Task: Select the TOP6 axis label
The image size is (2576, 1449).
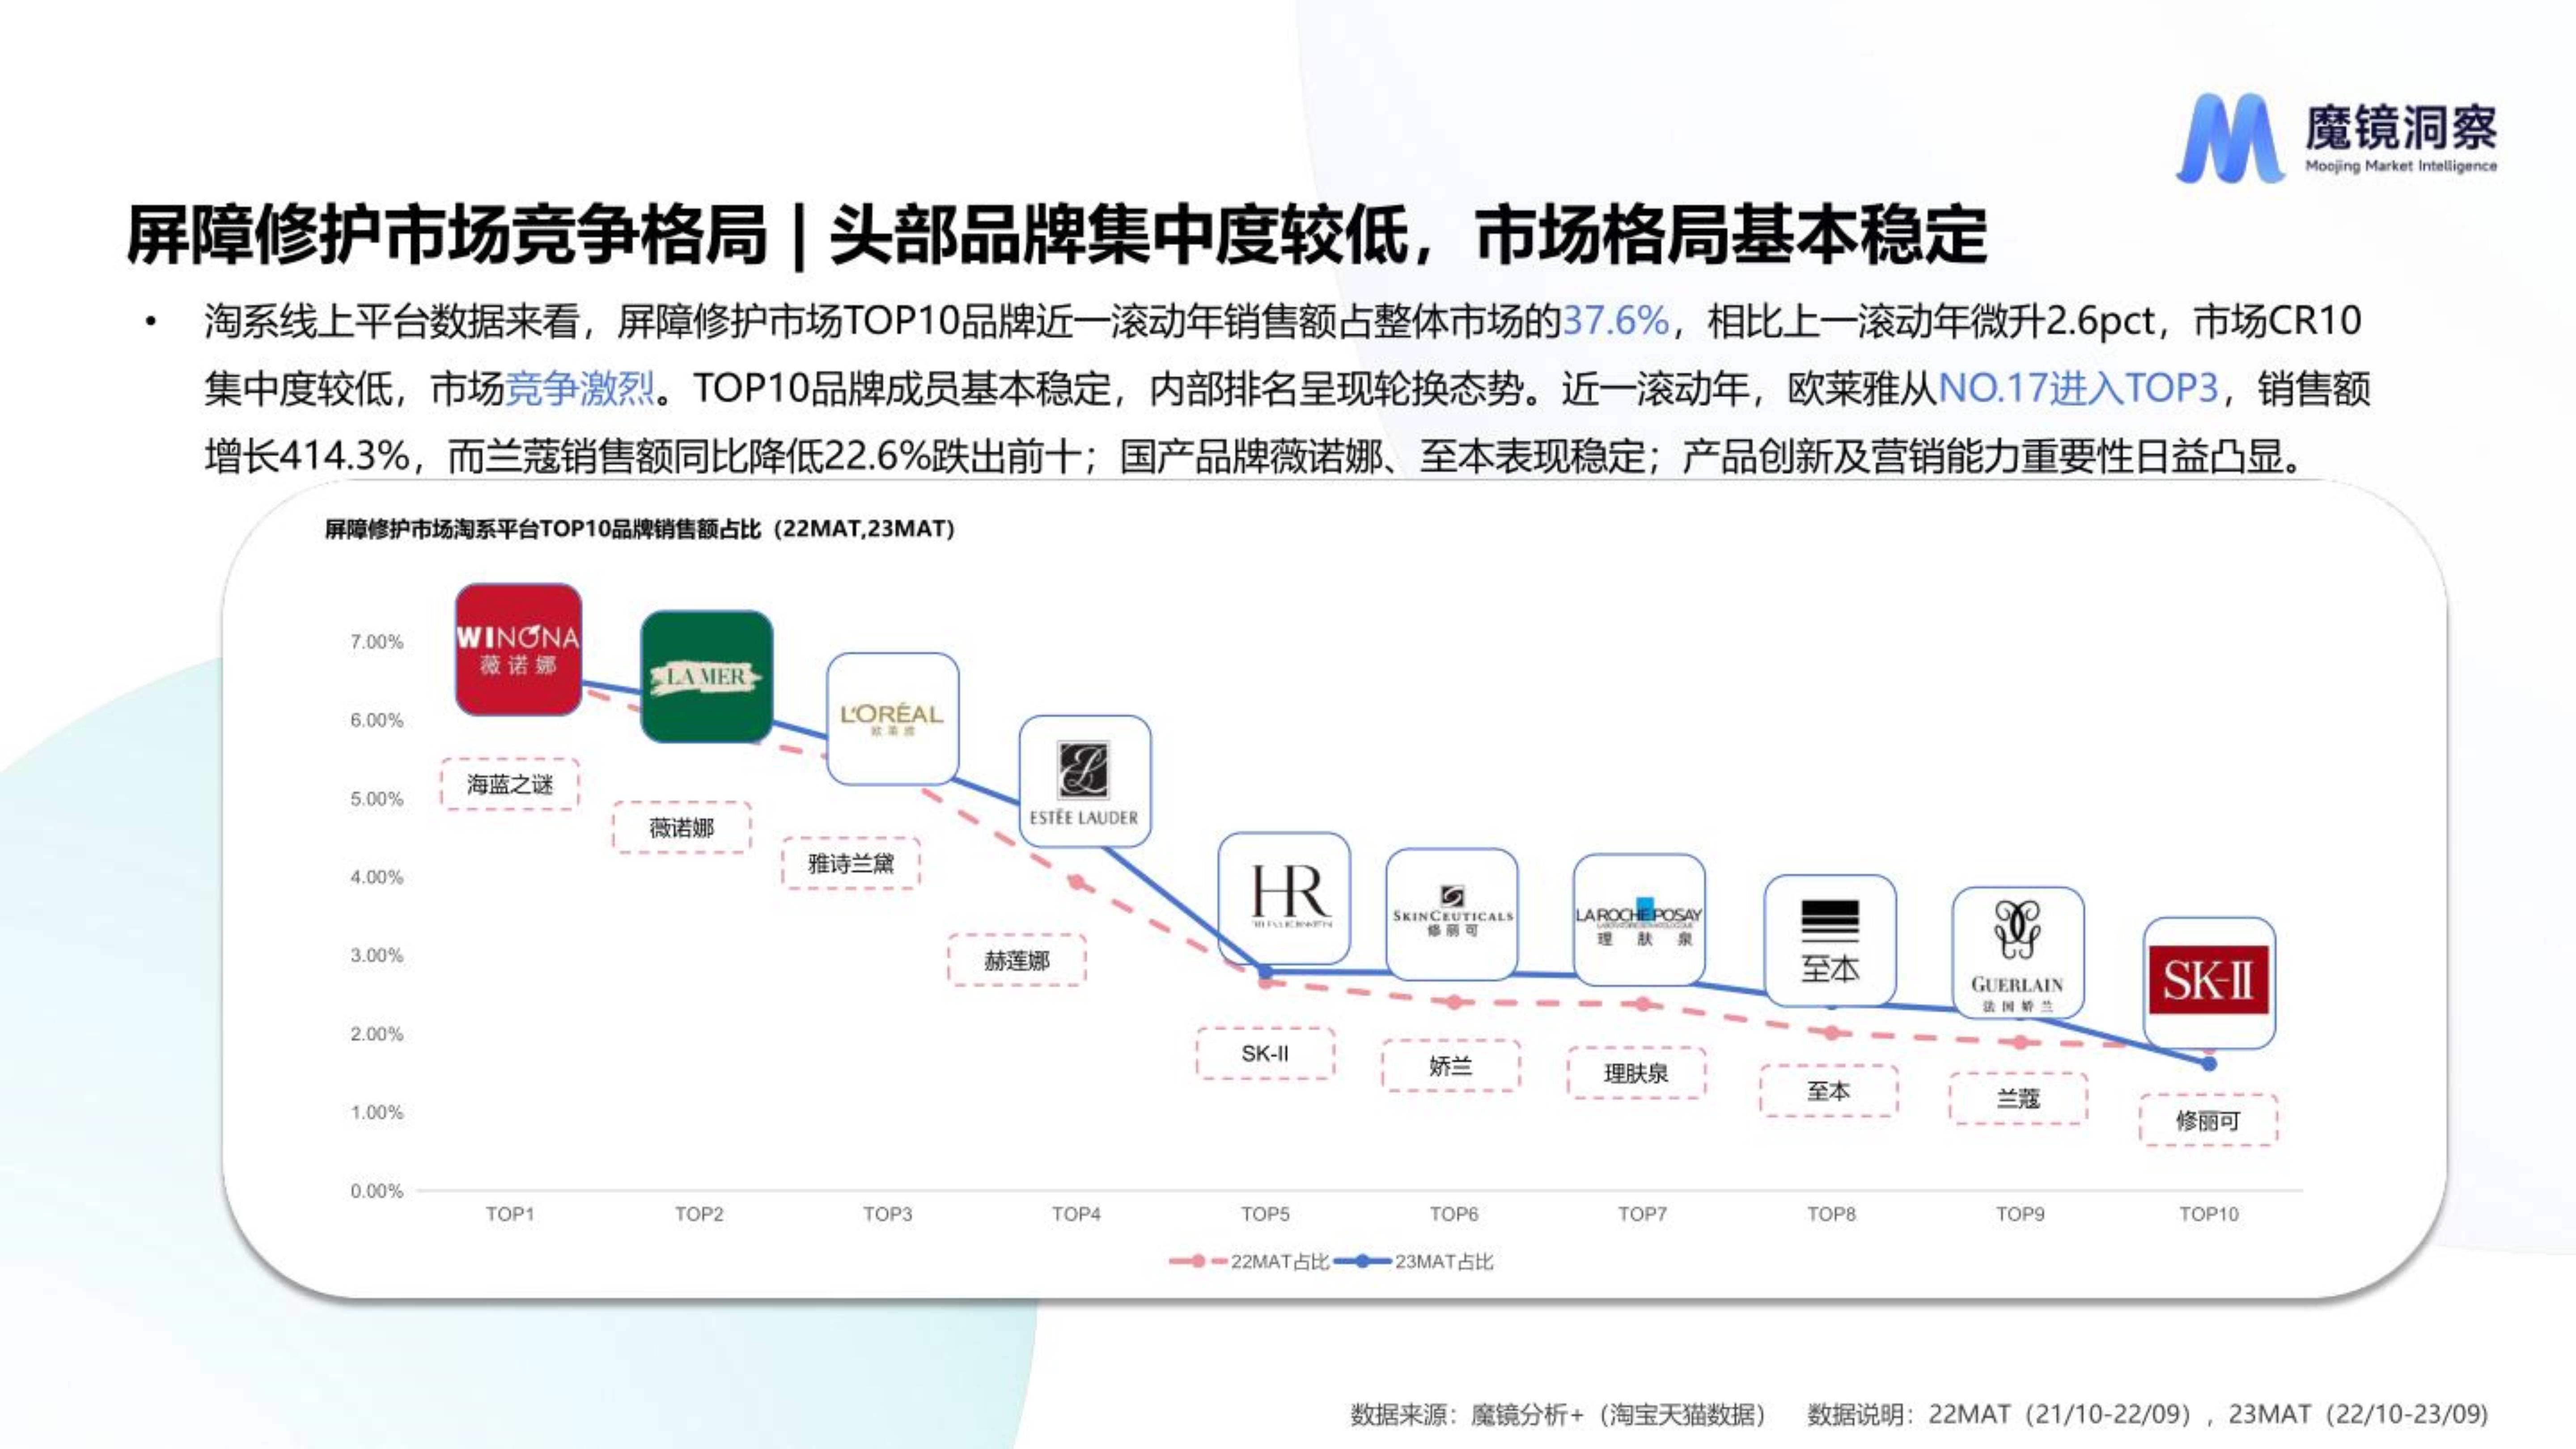Action: (x=1454, y=1214)
